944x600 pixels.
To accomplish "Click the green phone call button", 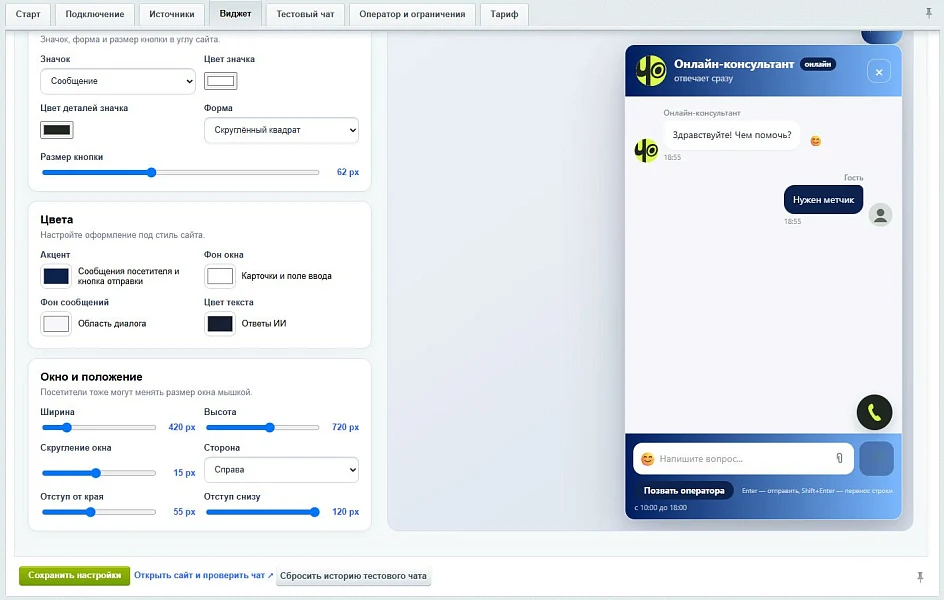I will [x=874, y=412].
